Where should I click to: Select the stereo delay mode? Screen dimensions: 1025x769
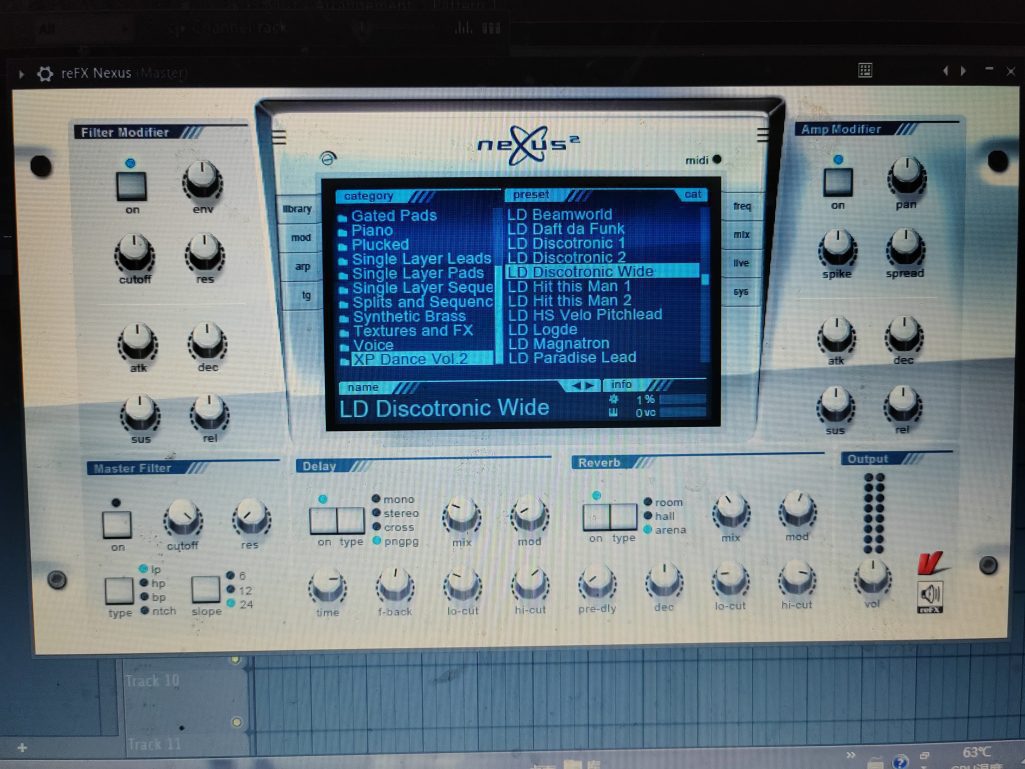[395, 513]
